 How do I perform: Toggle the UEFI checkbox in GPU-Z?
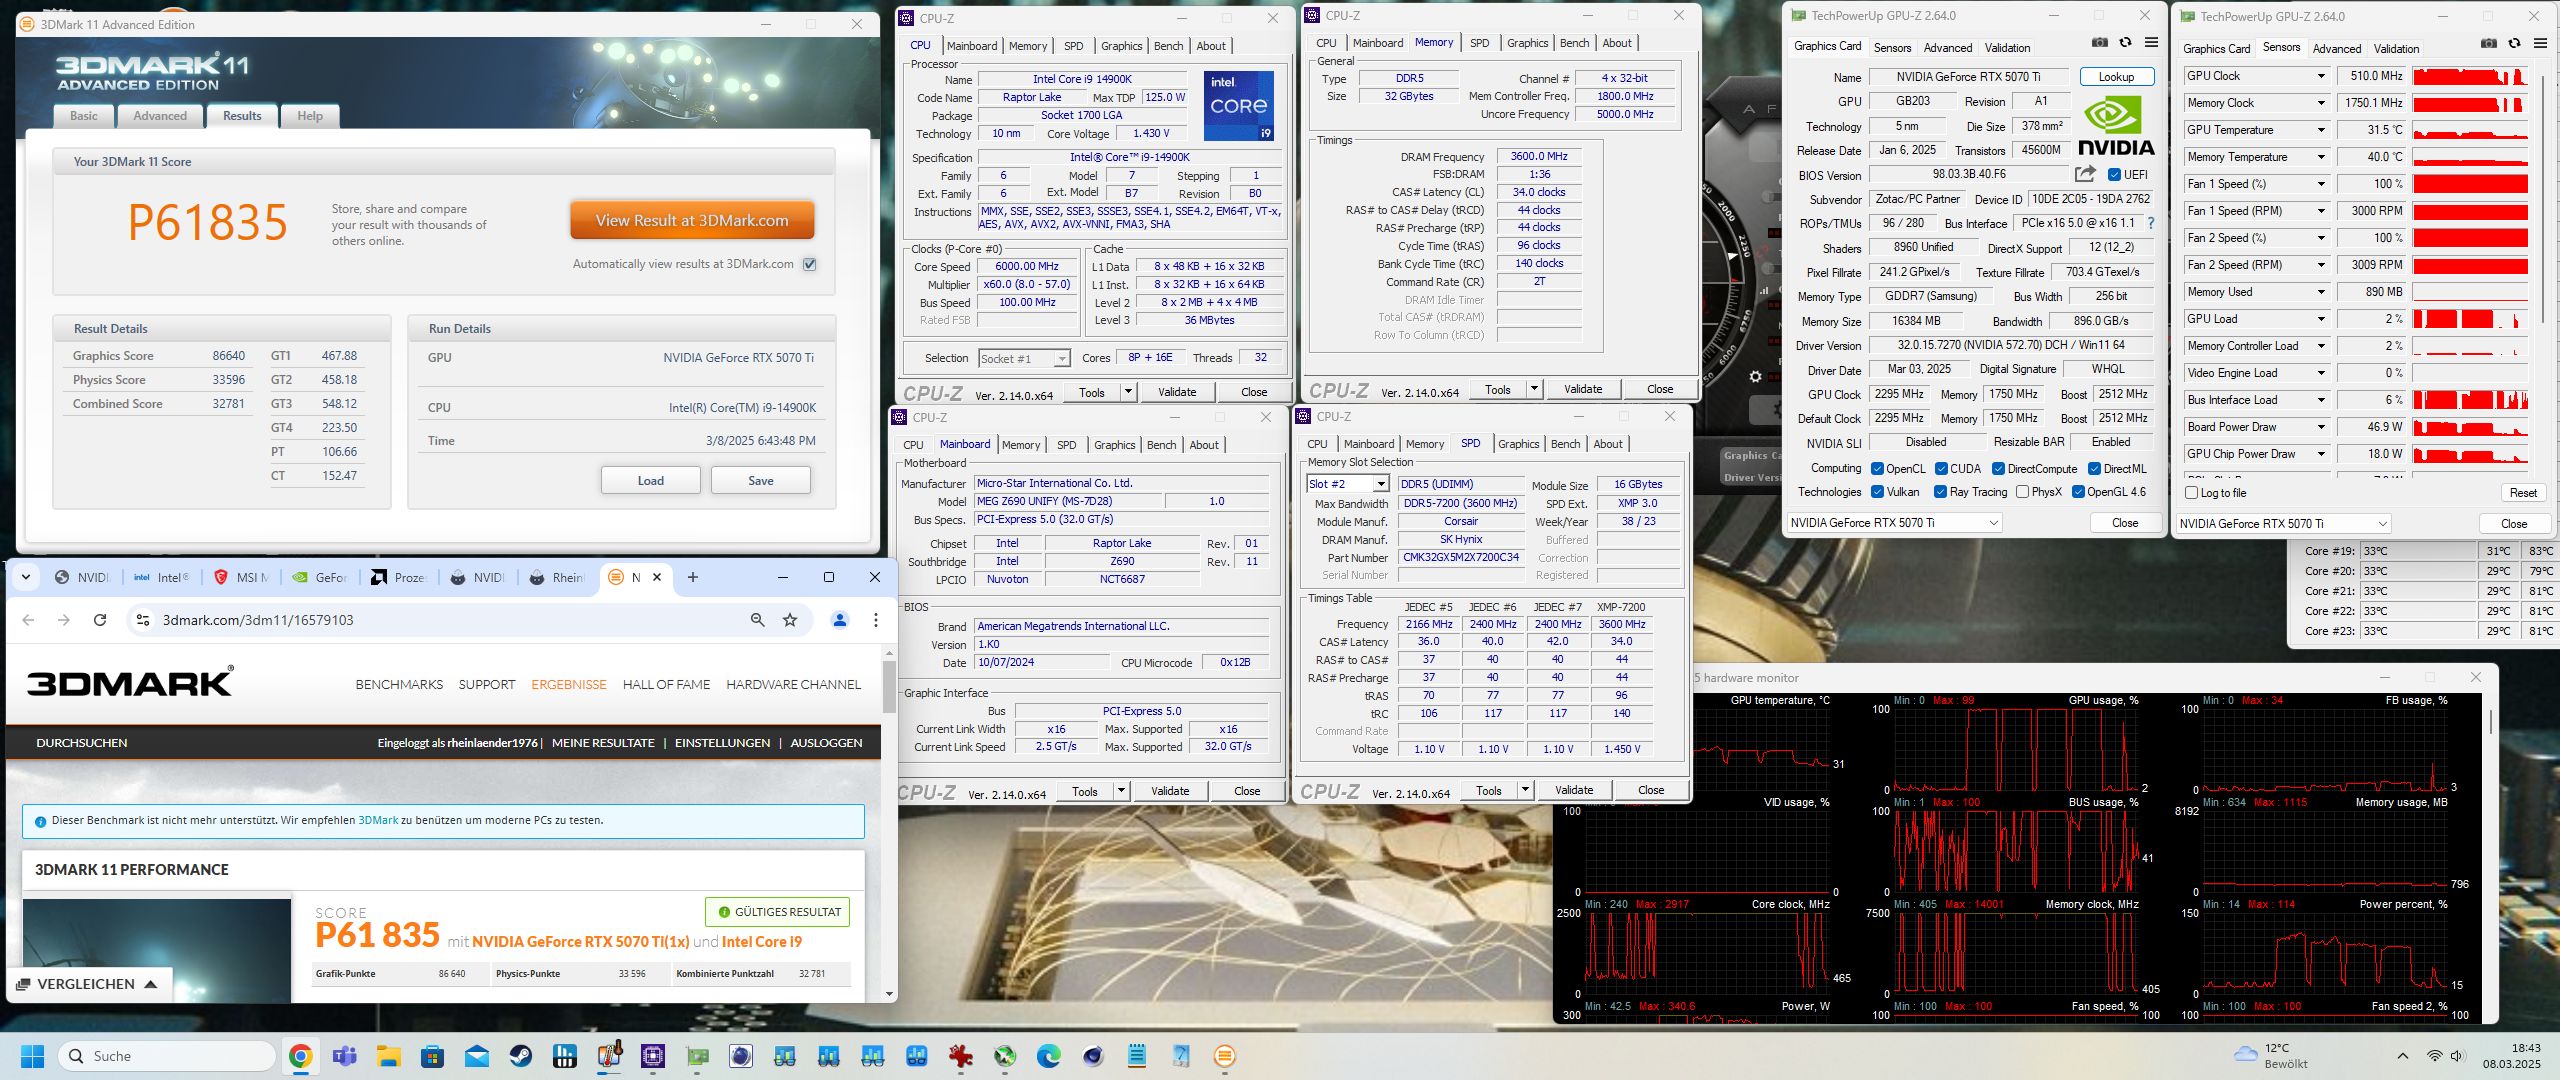[2114, 175]
